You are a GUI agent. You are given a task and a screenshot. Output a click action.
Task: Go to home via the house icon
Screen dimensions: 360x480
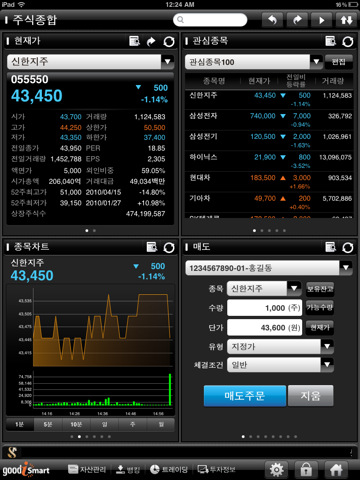click(x=336, y=470)
